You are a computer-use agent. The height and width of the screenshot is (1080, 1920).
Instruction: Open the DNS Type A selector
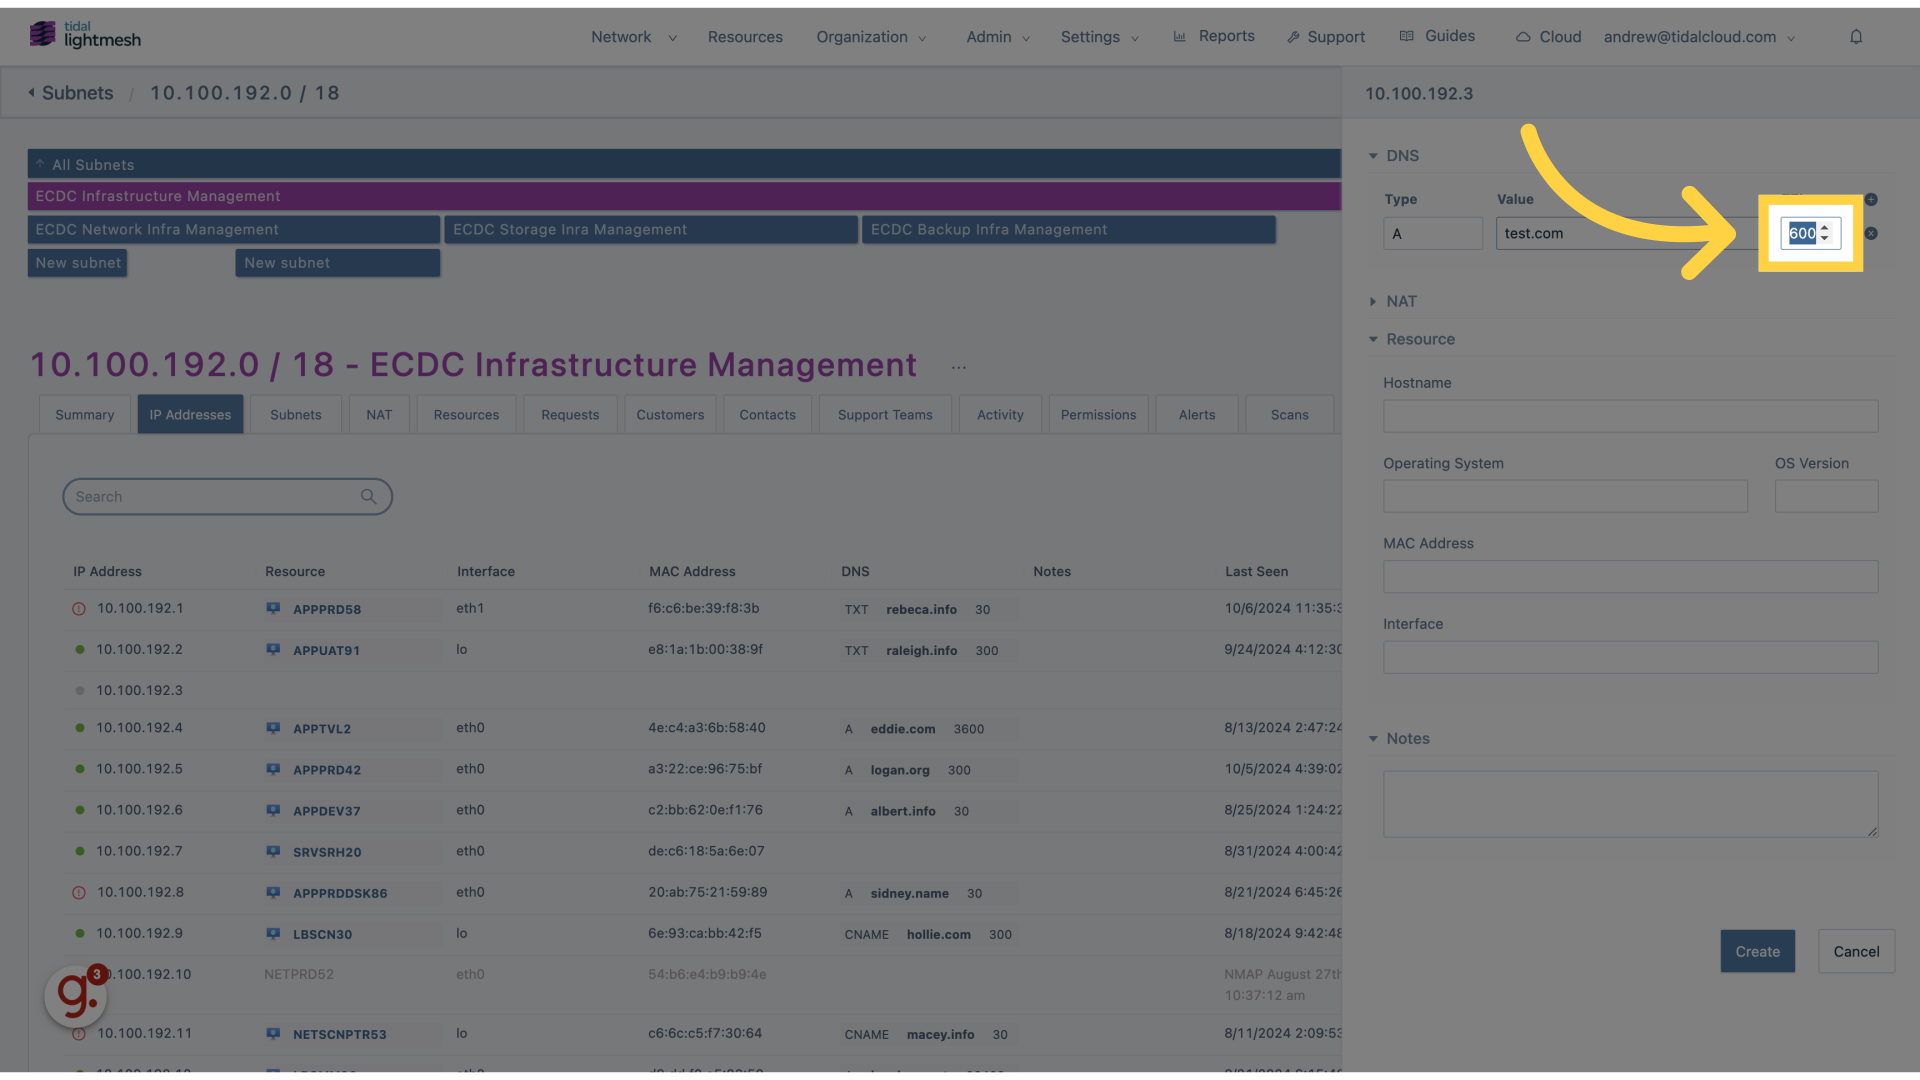click(x=1432, y=233)
